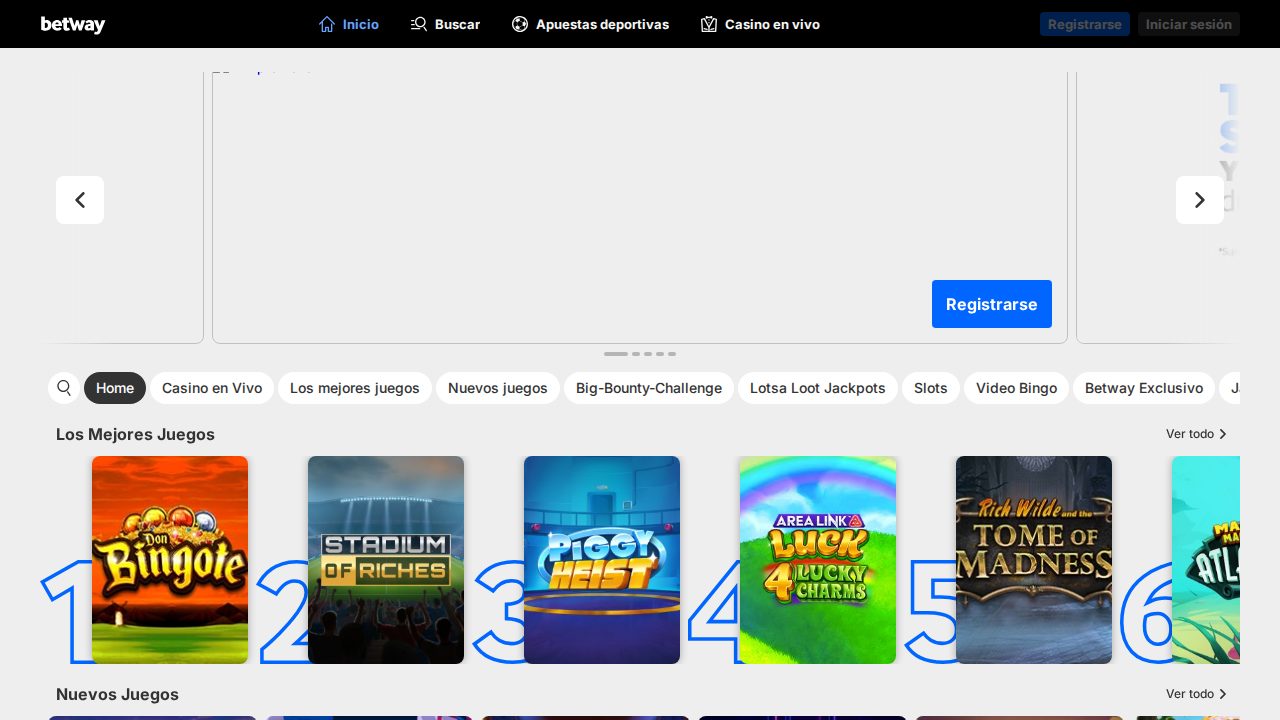Click the Registrarse button in header
The image size is (1280, 720).
click(1085, 24)
